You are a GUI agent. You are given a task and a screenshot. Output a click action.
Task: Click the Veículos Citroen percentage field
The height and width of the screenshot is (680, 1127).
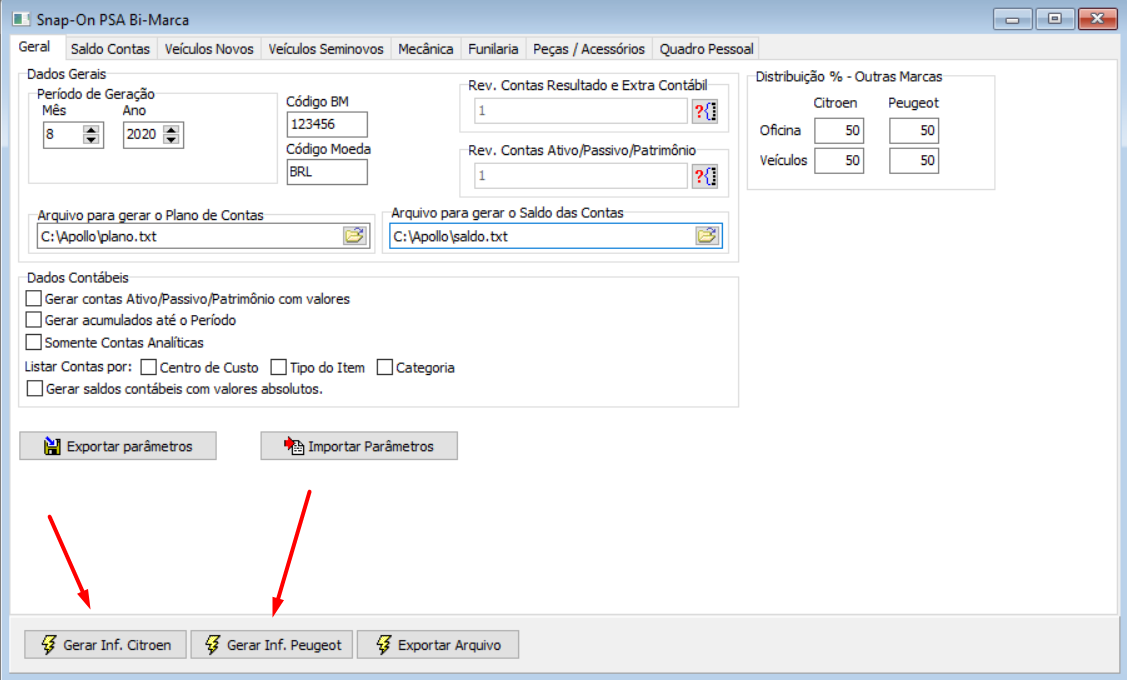click(x=839, y=161)
